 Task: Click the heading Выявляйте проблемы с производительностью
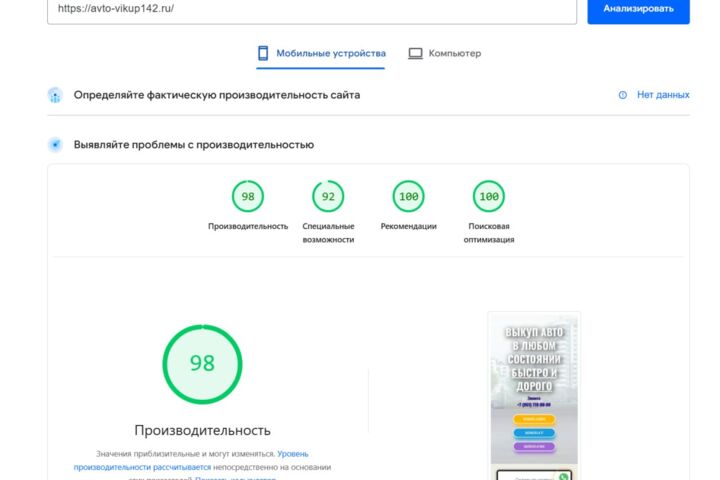(194, 145)
